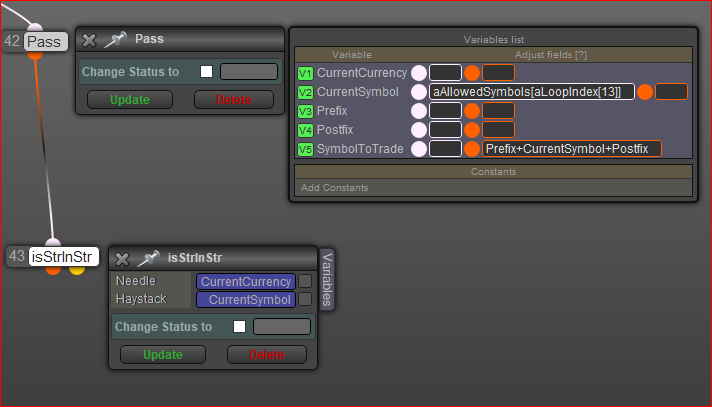Screen dimensions: 712x407
Task: Click the orange circle on CurrentSymbol row
Action: (x=645, y=92)
